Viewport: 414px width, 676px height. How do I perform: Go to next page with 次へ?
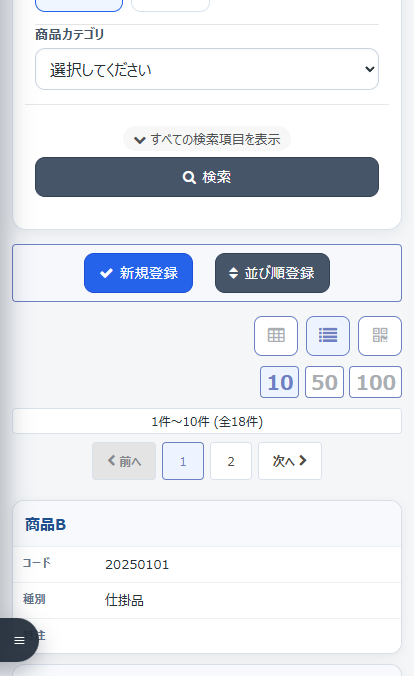(290, 461)
